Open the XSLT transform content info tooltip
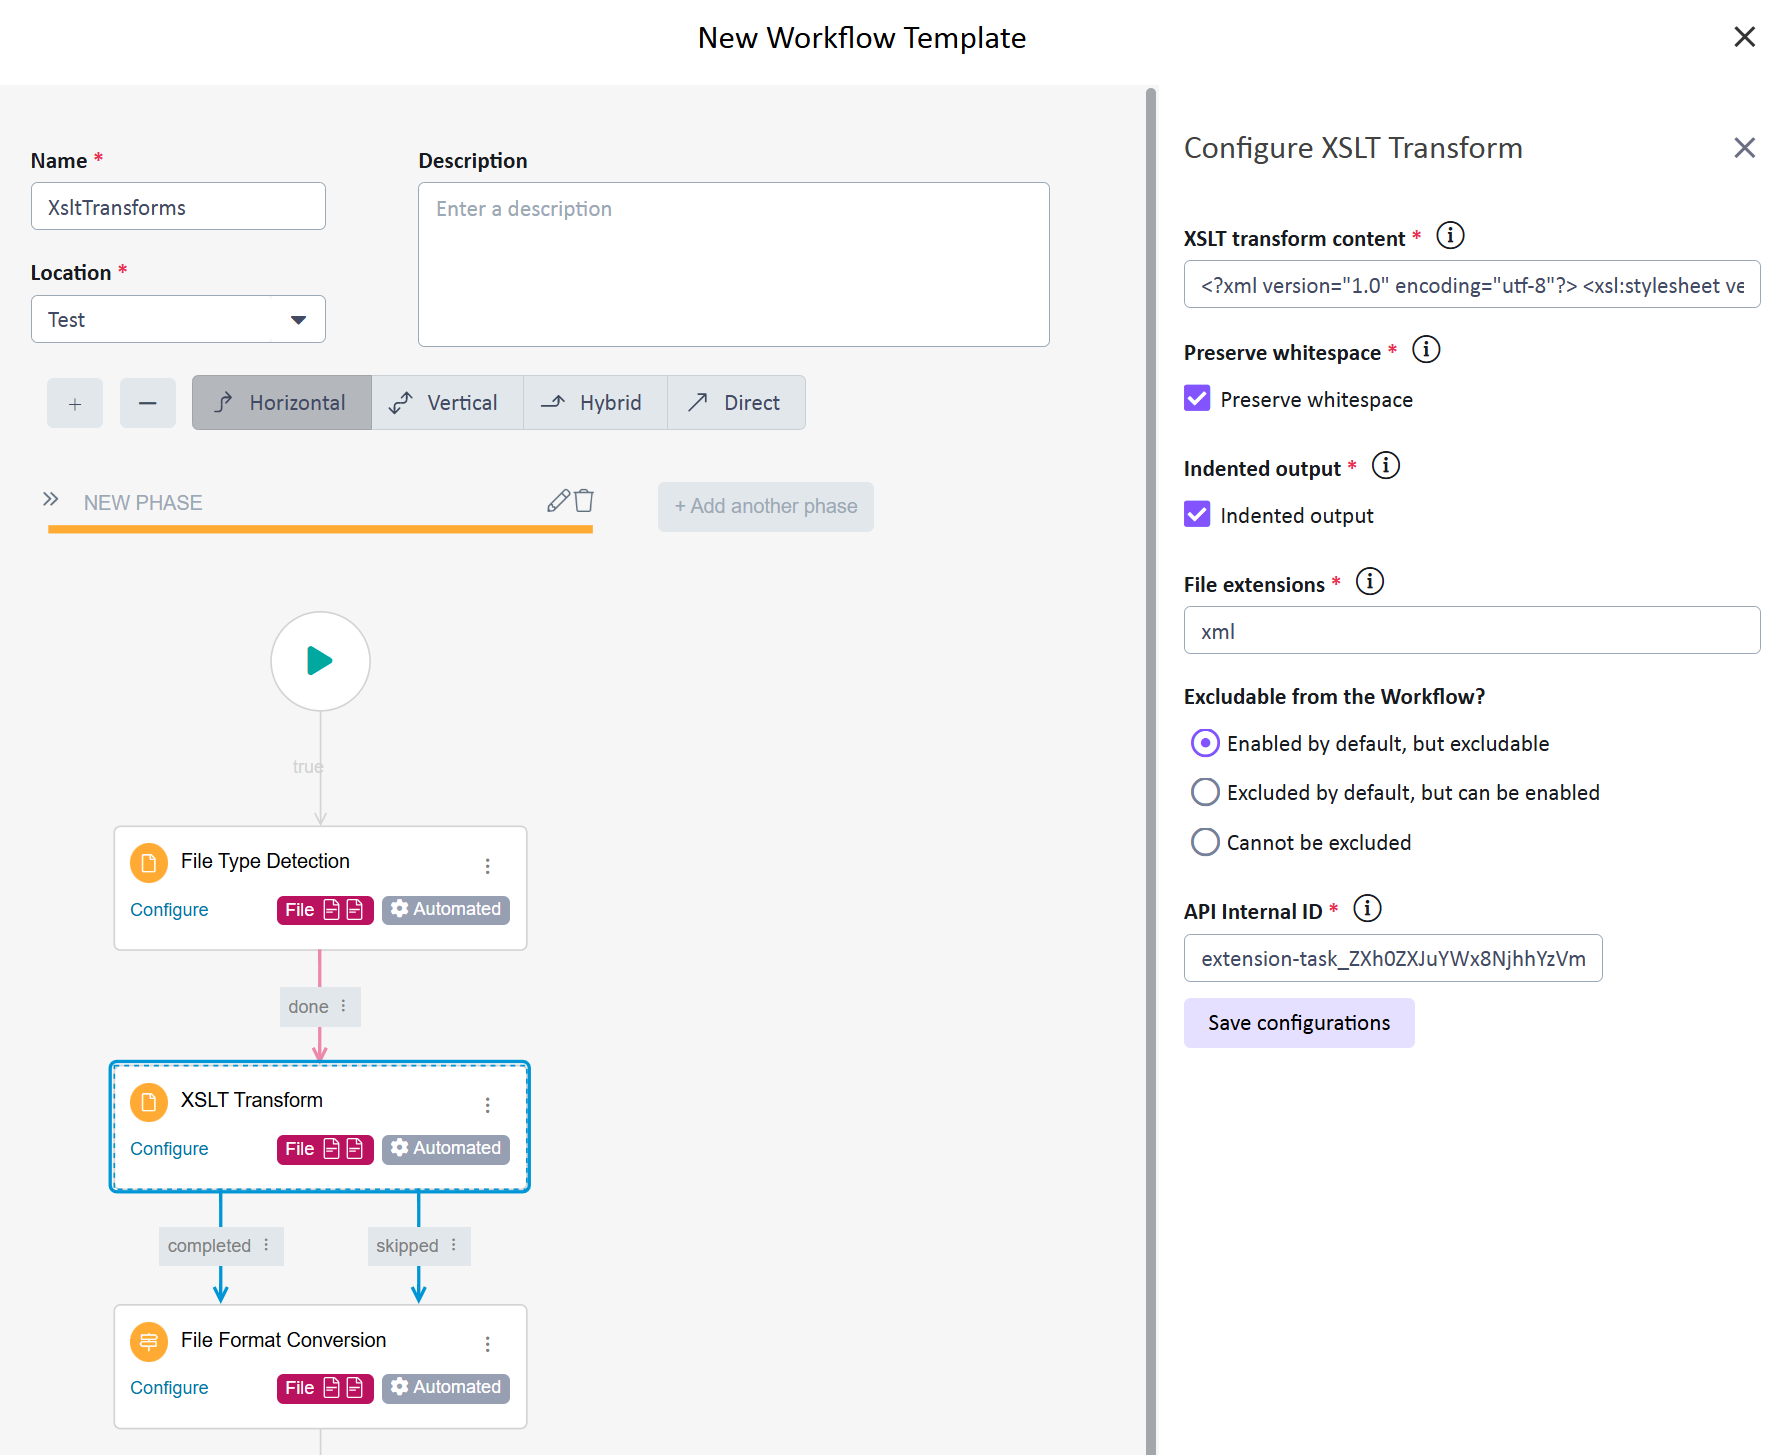The height and width of the screenshot is (1455, 1770). pos(1450,236)
